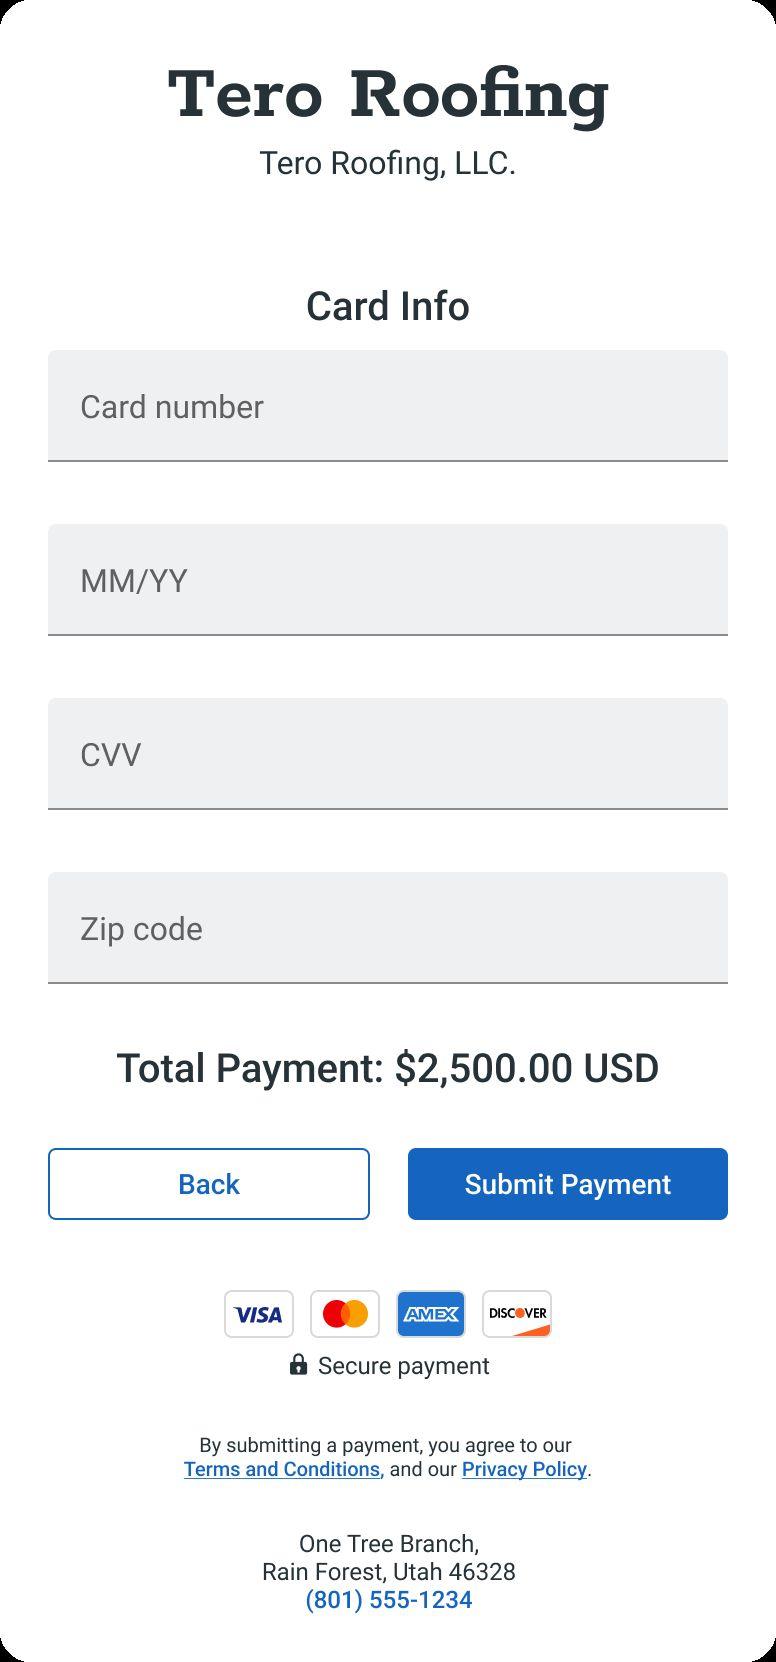Focus the Zip code input
The height and width of the screenshot is (1662, 776).
[388, 928]
